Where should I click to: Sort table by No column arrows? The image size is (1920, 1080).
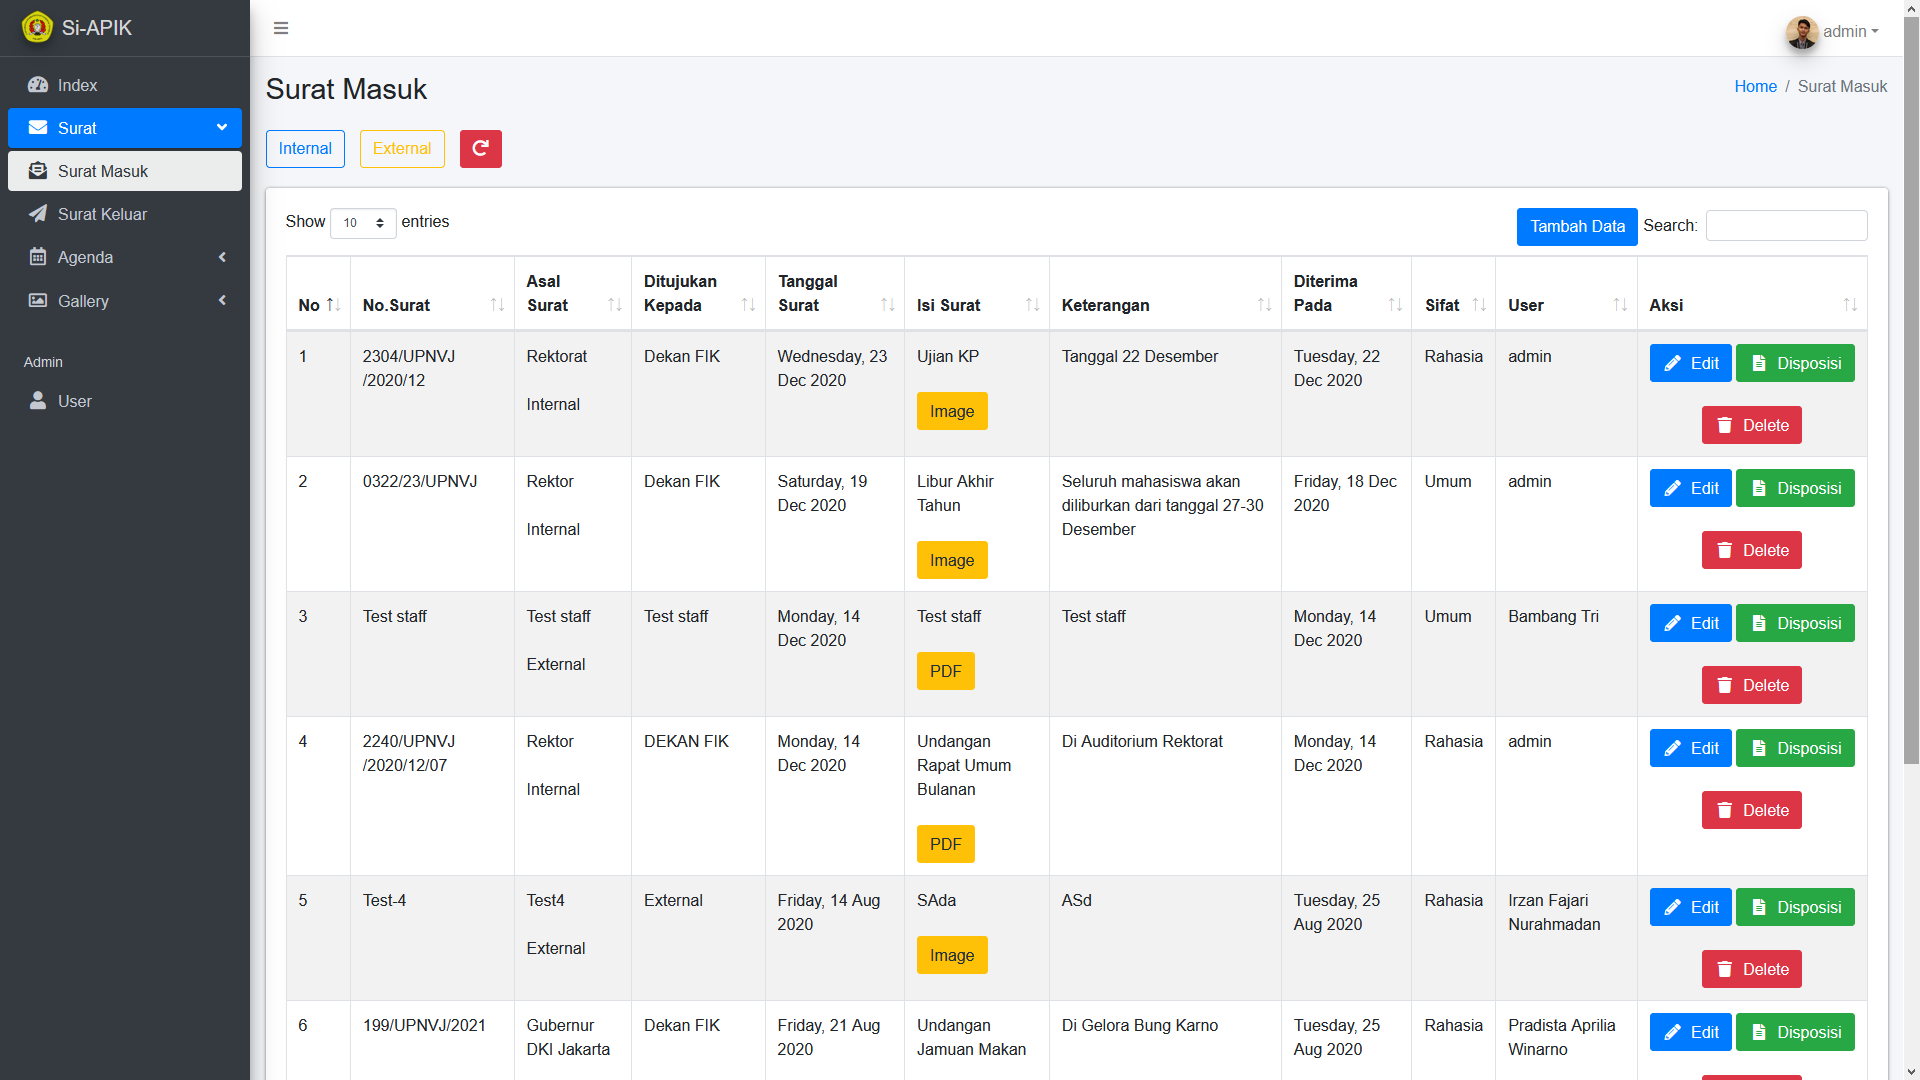(x=333, y=305)
